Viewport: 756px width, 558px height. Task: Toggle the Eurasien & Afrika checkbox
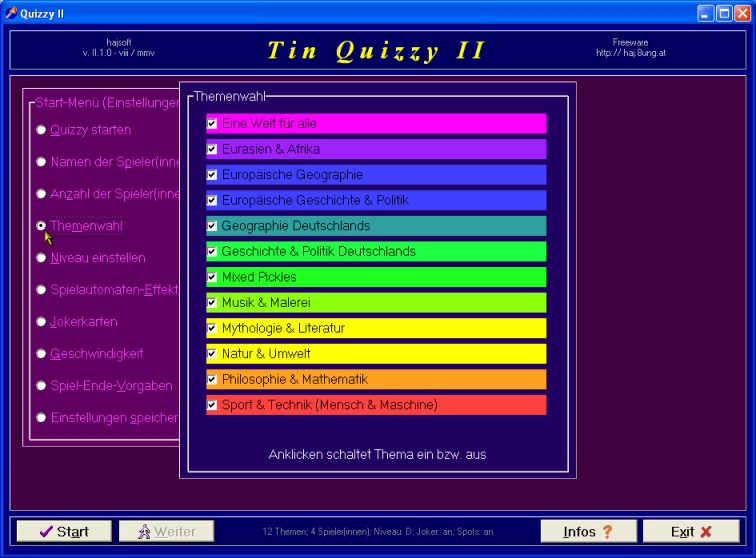212,149
